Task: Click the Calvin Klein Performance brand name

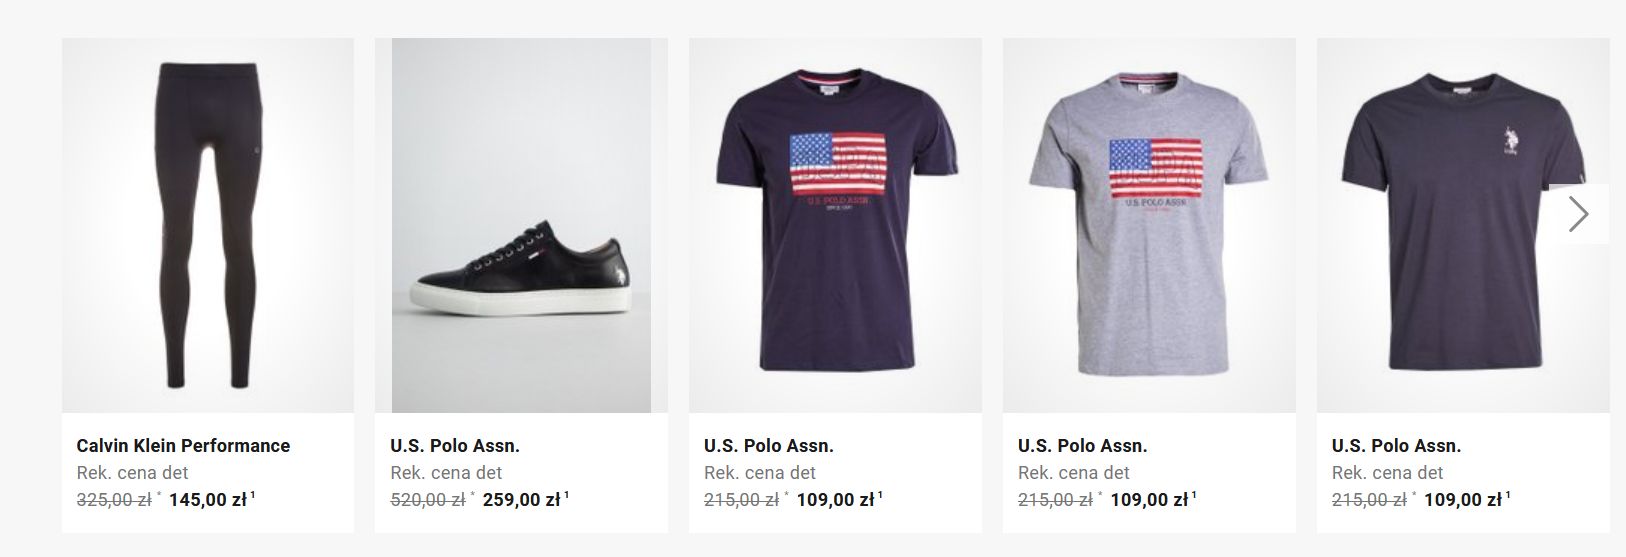Action: pyautogui.click(x=183, y=446)
